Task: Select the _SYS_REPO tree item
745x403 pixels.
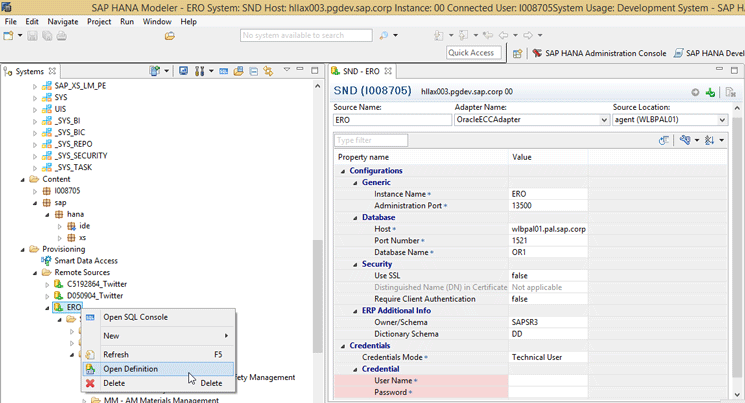Action: coord(74,144)
